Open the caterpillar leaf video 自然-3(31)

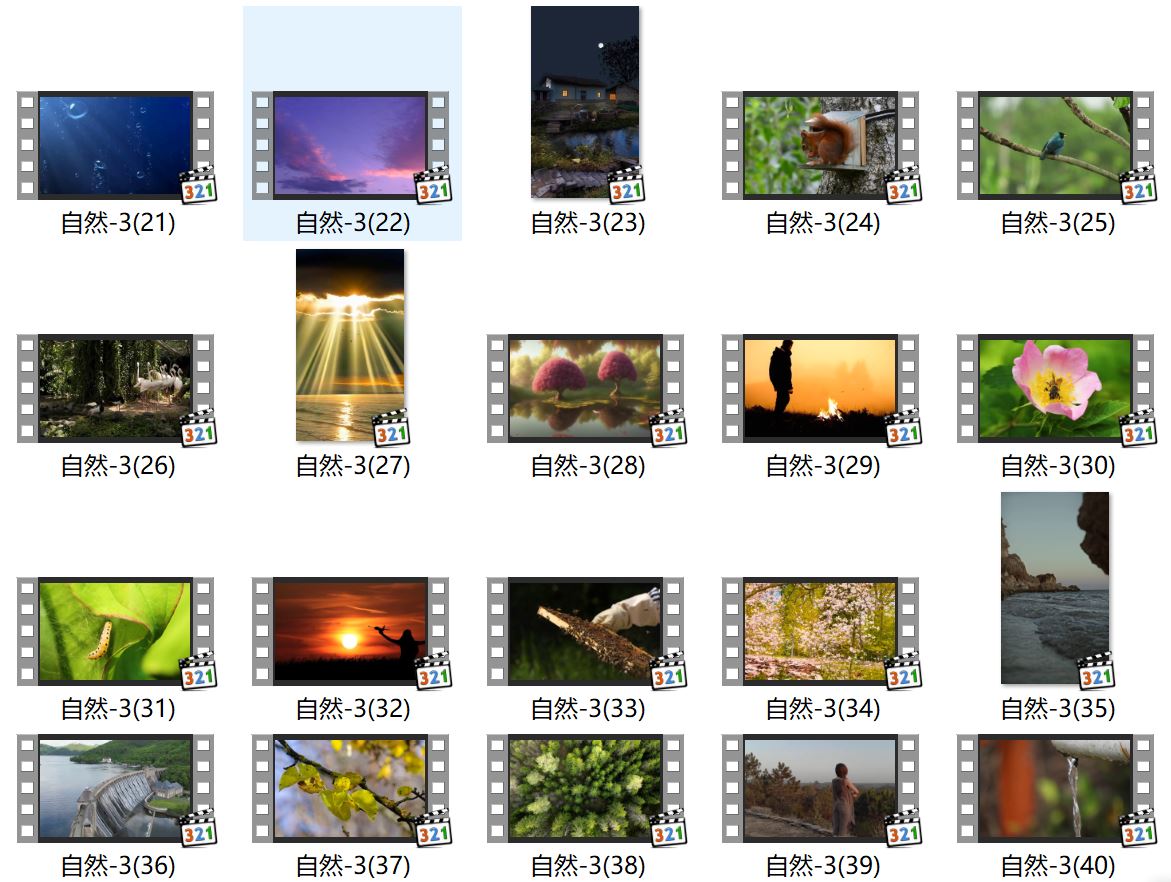pos(115,632)
